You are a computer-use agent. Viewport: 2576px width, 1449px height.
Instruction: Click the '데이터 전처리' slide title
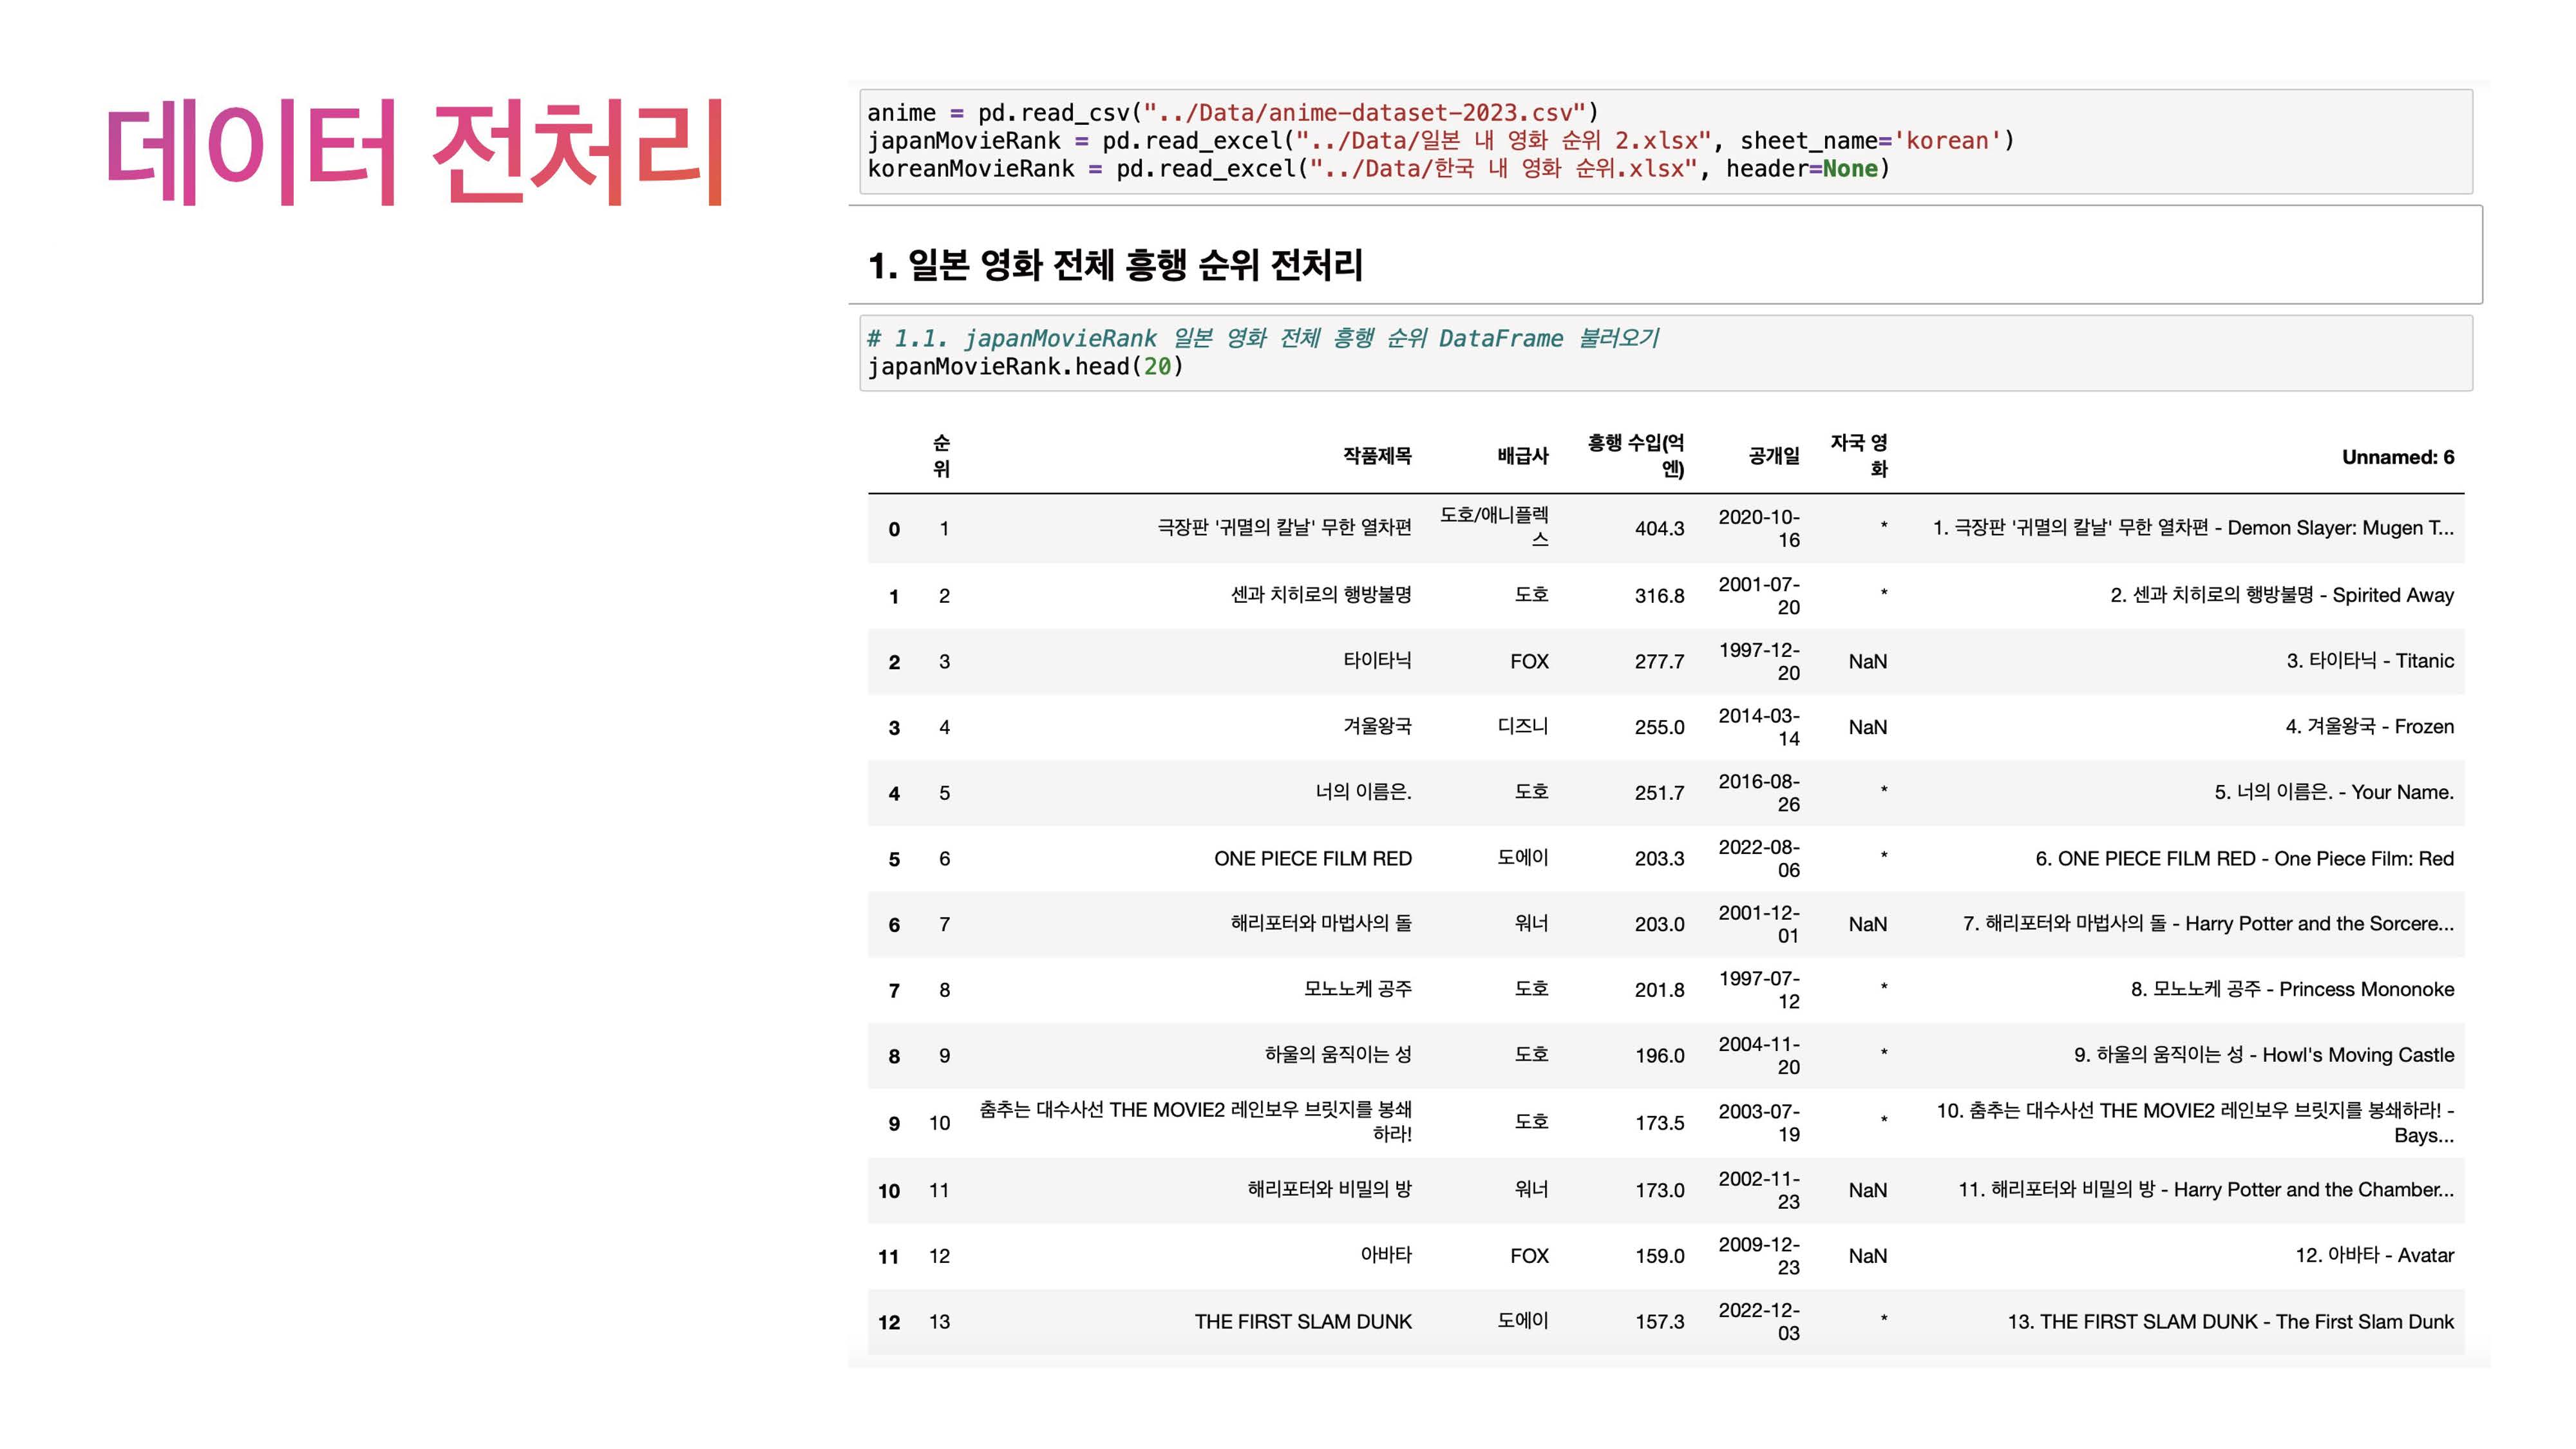pyautogui.click(x=414, y=152)
